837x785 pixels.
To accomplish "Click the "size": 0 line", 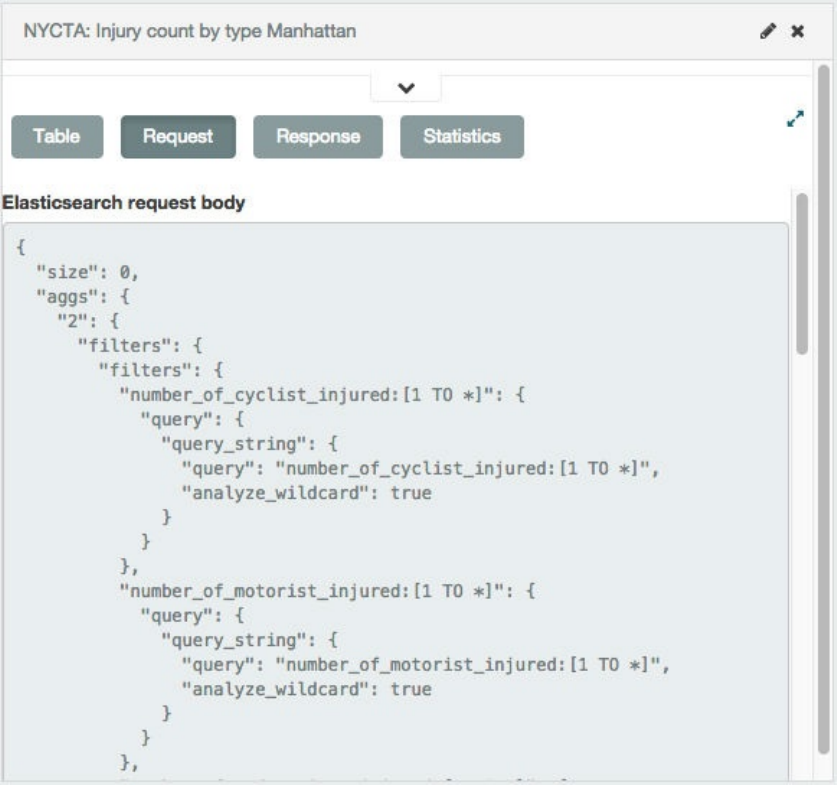I will 88,272.
